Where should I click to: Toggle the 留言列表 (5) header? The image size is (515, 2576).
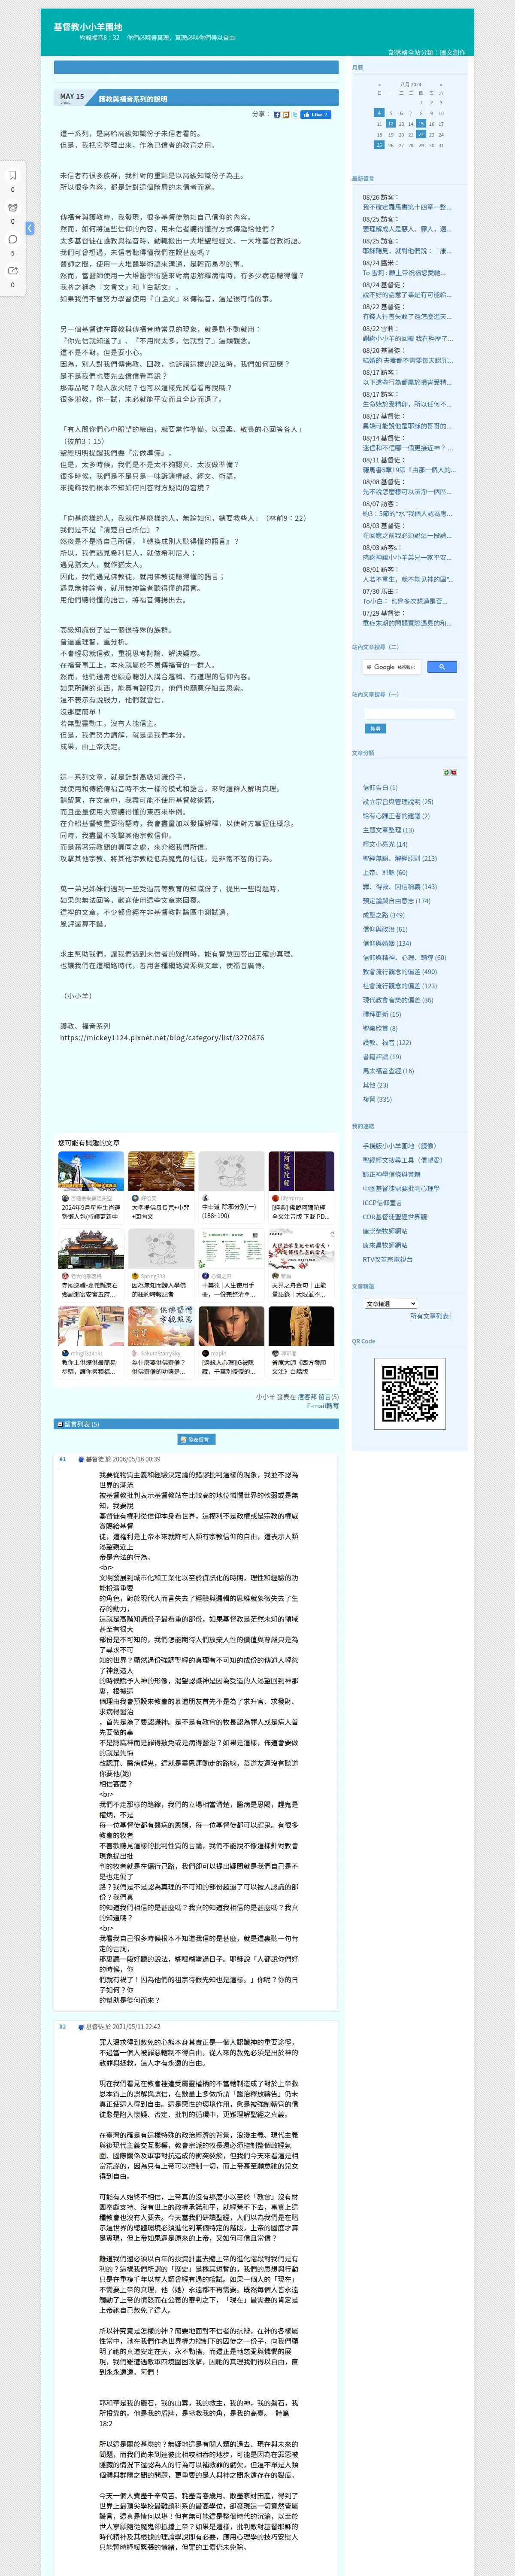coord(196,1424)
